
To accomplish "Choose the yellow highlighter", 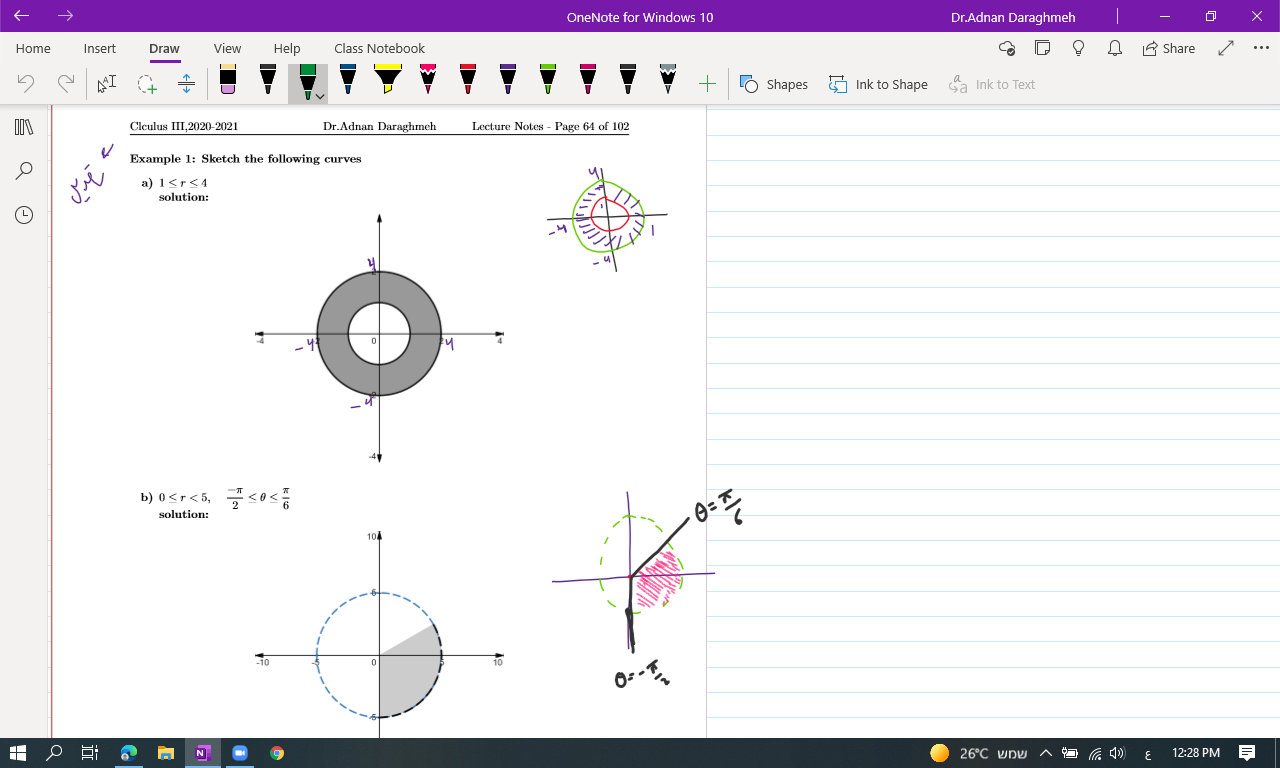I will [388, 81].
